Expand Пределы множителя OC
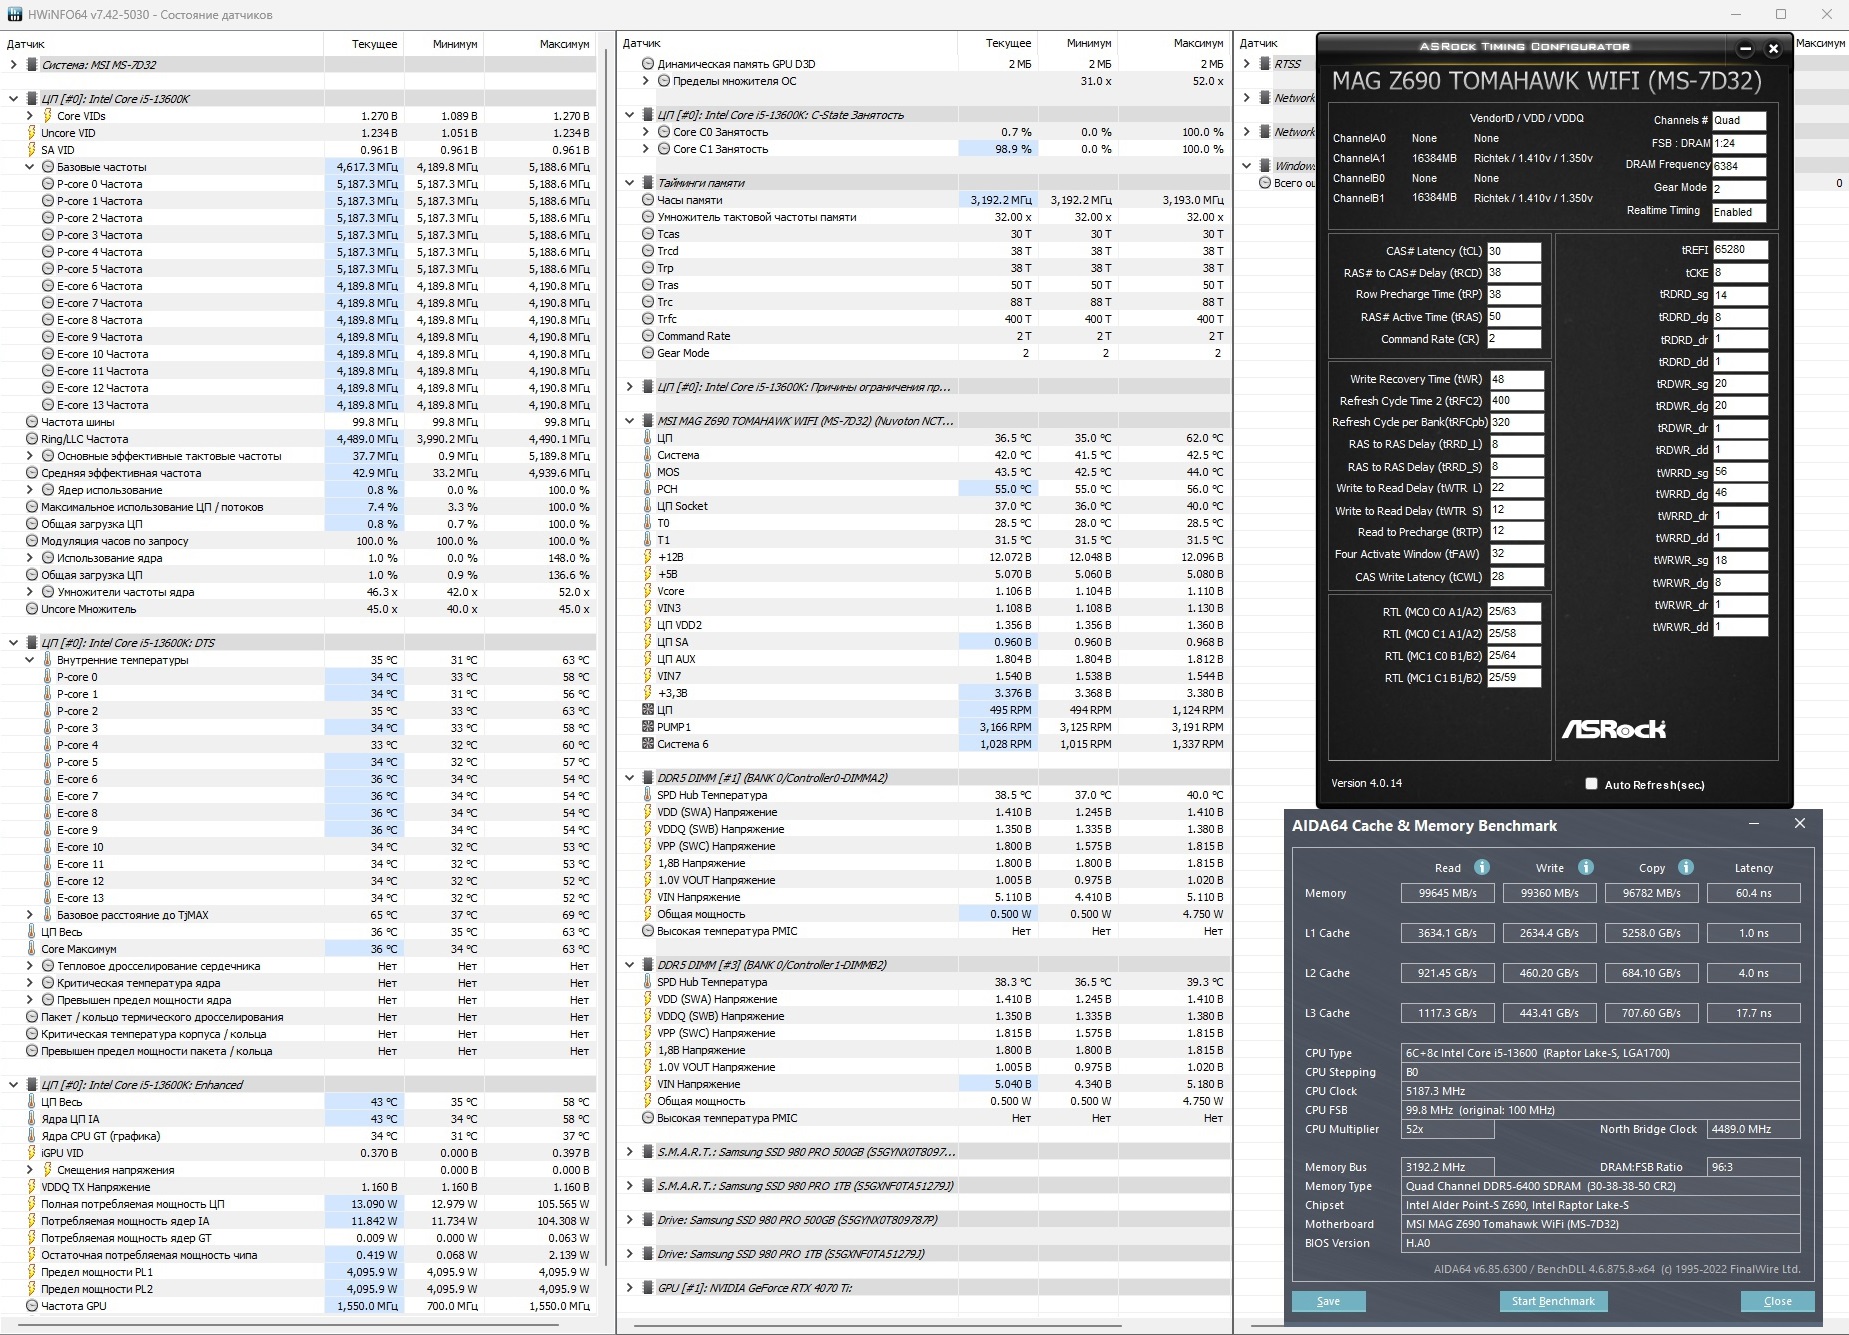The height and width of the screenshot is (1335, 1849). point(645,81)
